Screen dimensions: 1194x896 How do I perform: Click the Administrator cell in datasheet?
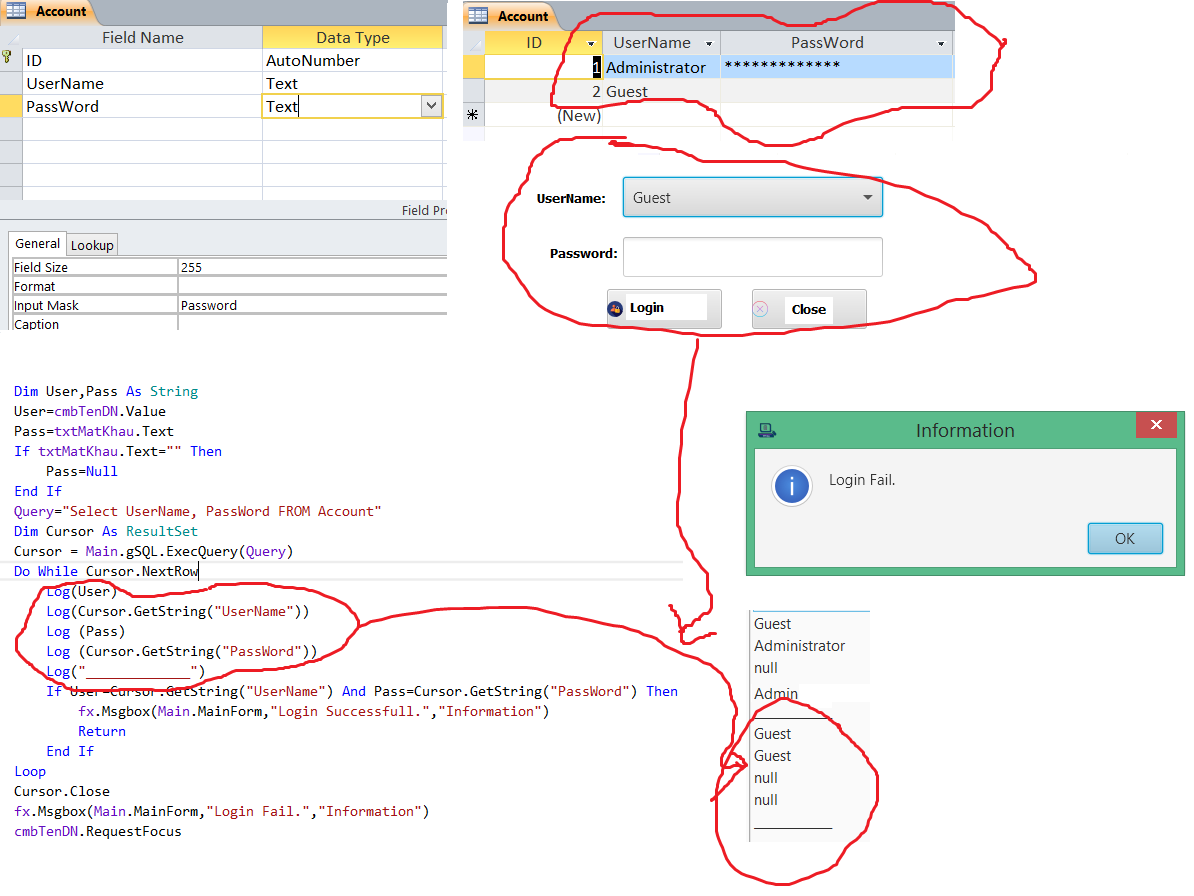point(661,67)
